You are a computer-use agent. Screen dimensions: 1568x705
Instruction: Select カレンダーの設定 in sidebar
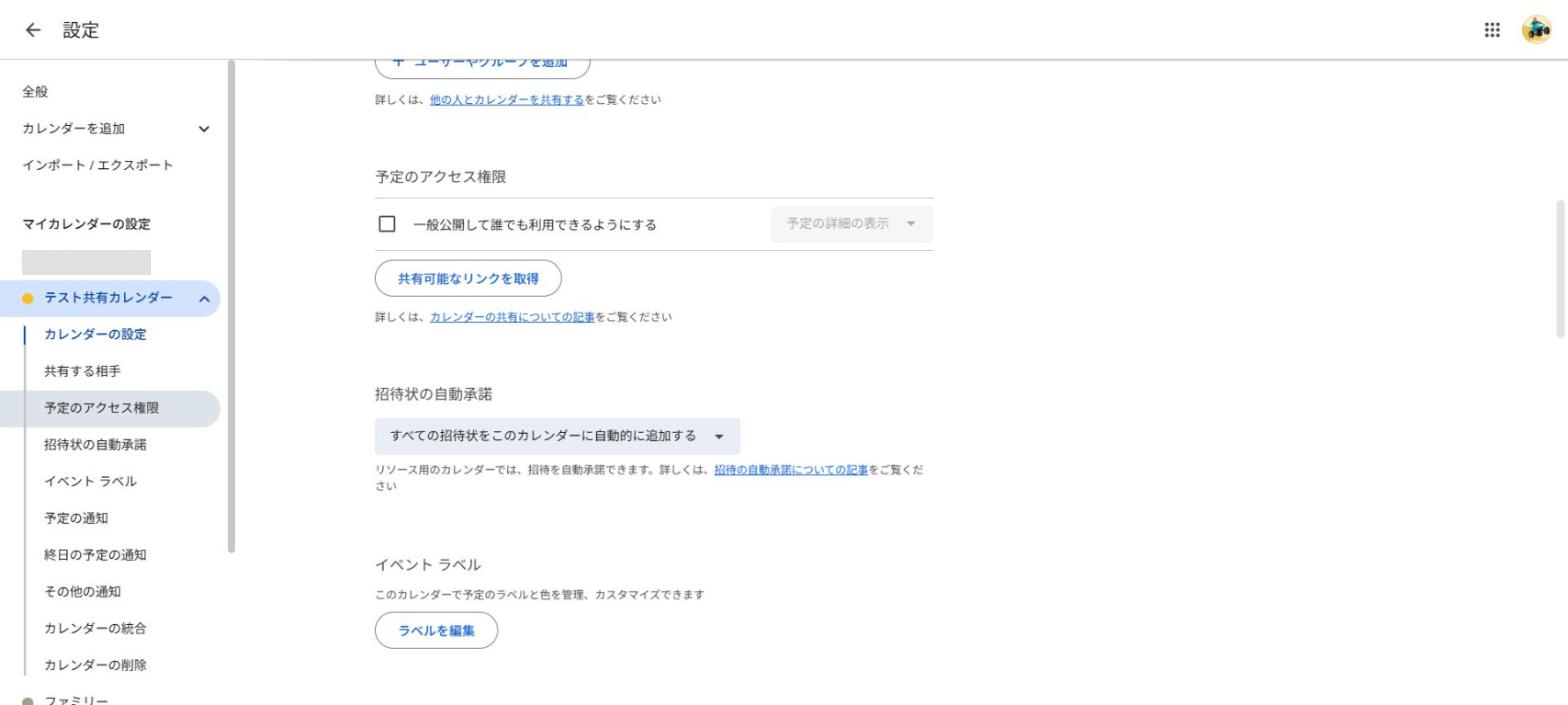(95, 335)
